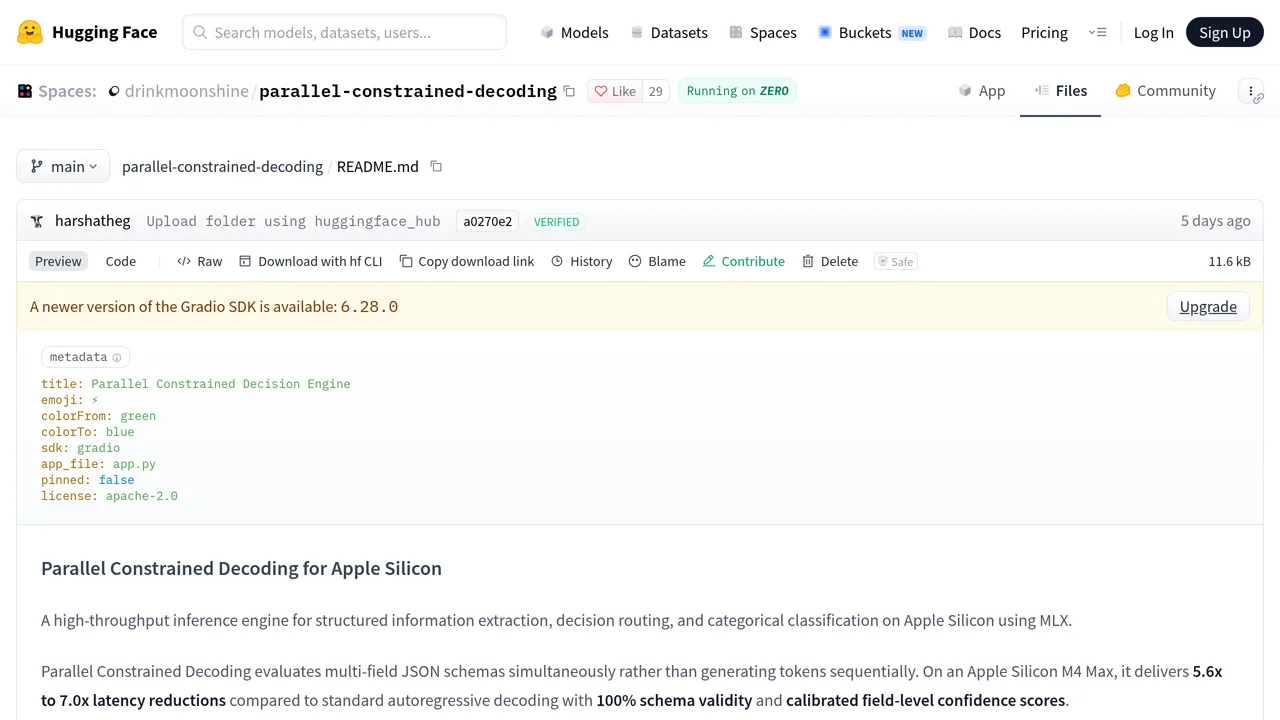Screen dimensions: 1280x720
Task: Open commit hash a0270e2
Action: click(x=488, y=221)
